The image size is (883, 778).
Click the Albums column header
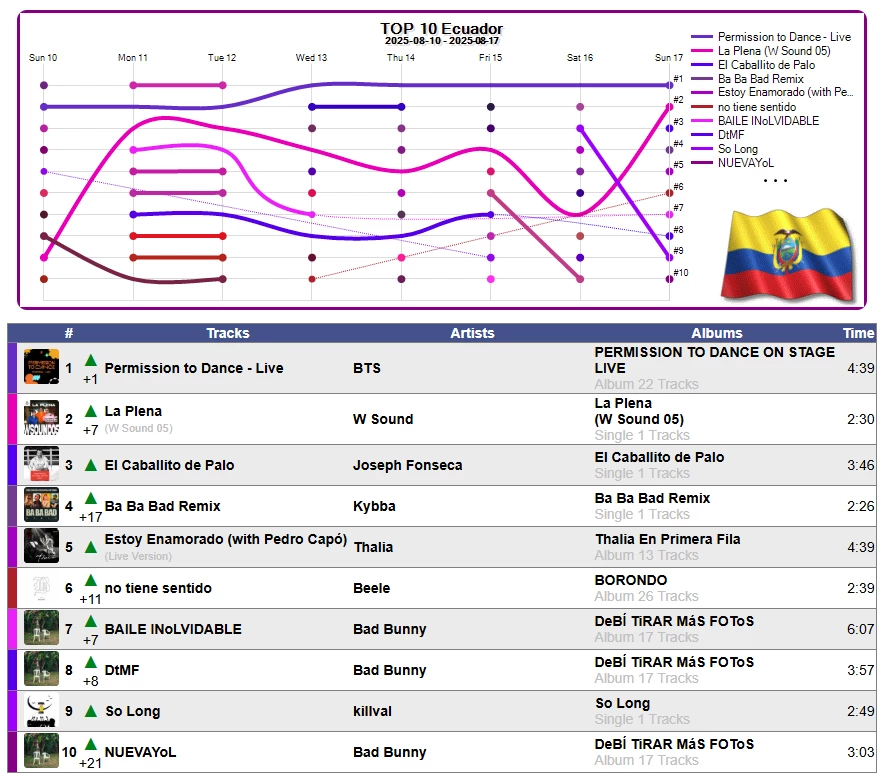coord(716,333)
